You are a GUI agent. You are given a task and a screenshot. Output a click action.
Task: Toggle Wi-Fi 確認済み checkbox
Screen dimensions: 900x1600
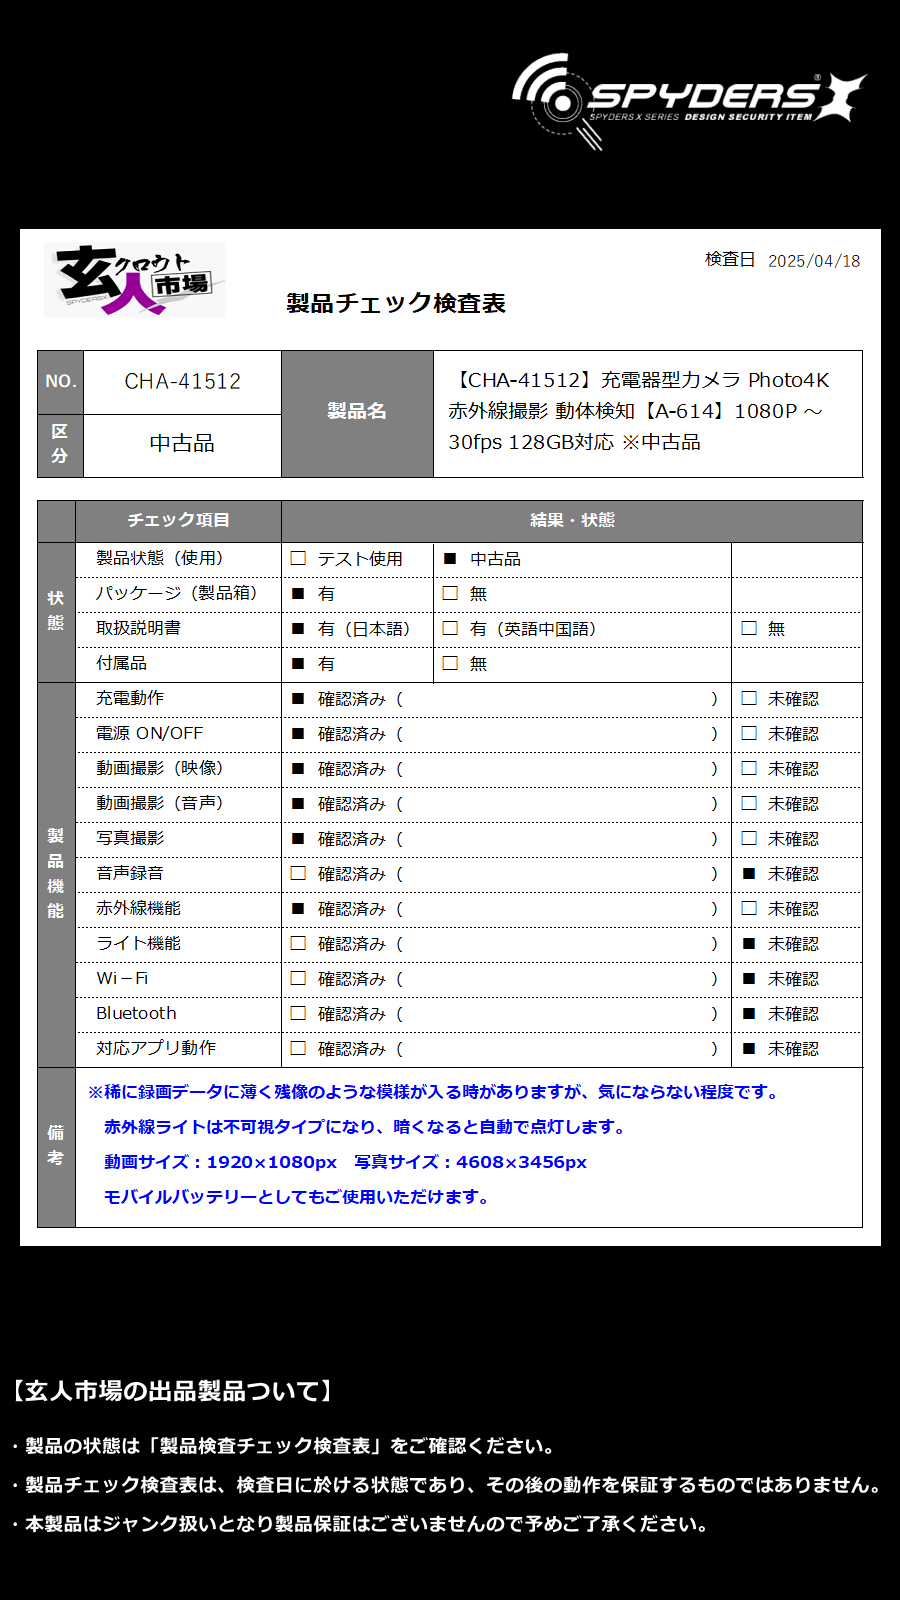click(x=298, y=978)
